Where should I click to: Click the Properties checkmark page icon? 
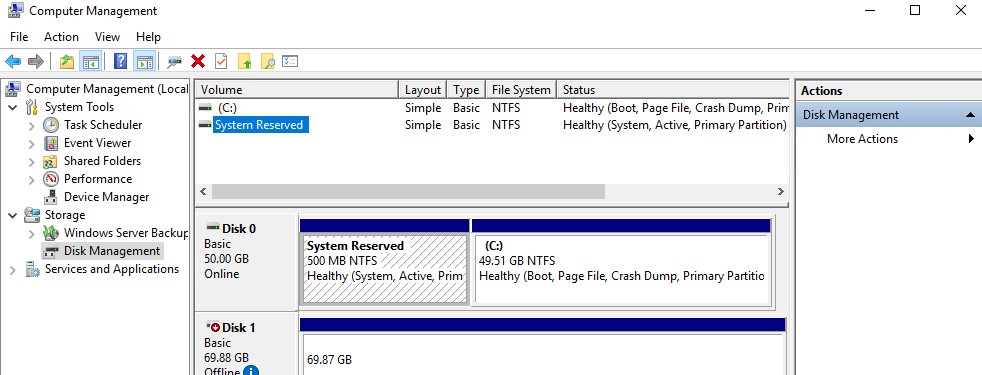(221, 61)
